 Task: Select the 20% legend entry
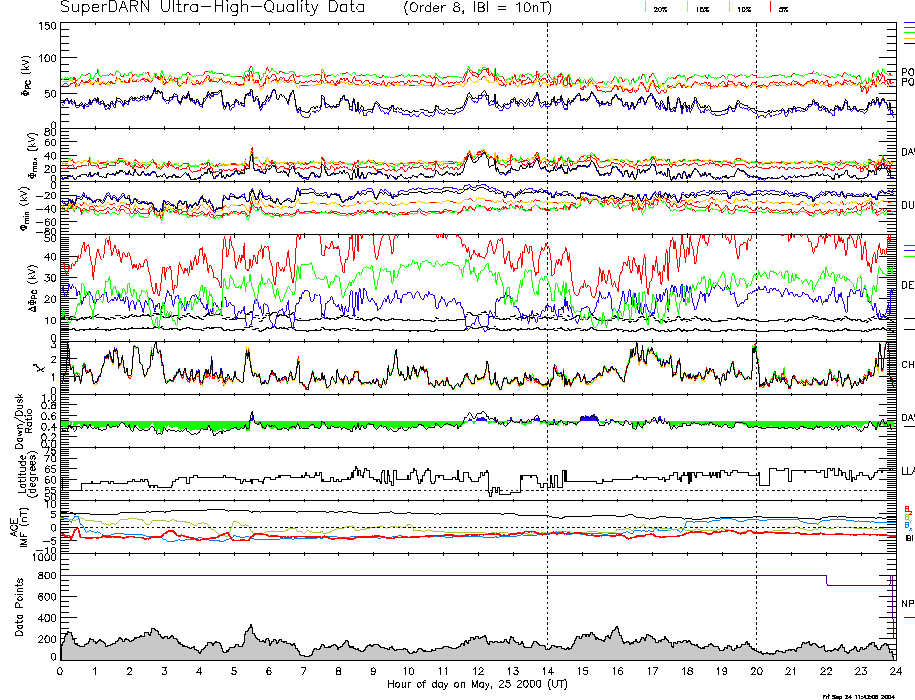660,8
